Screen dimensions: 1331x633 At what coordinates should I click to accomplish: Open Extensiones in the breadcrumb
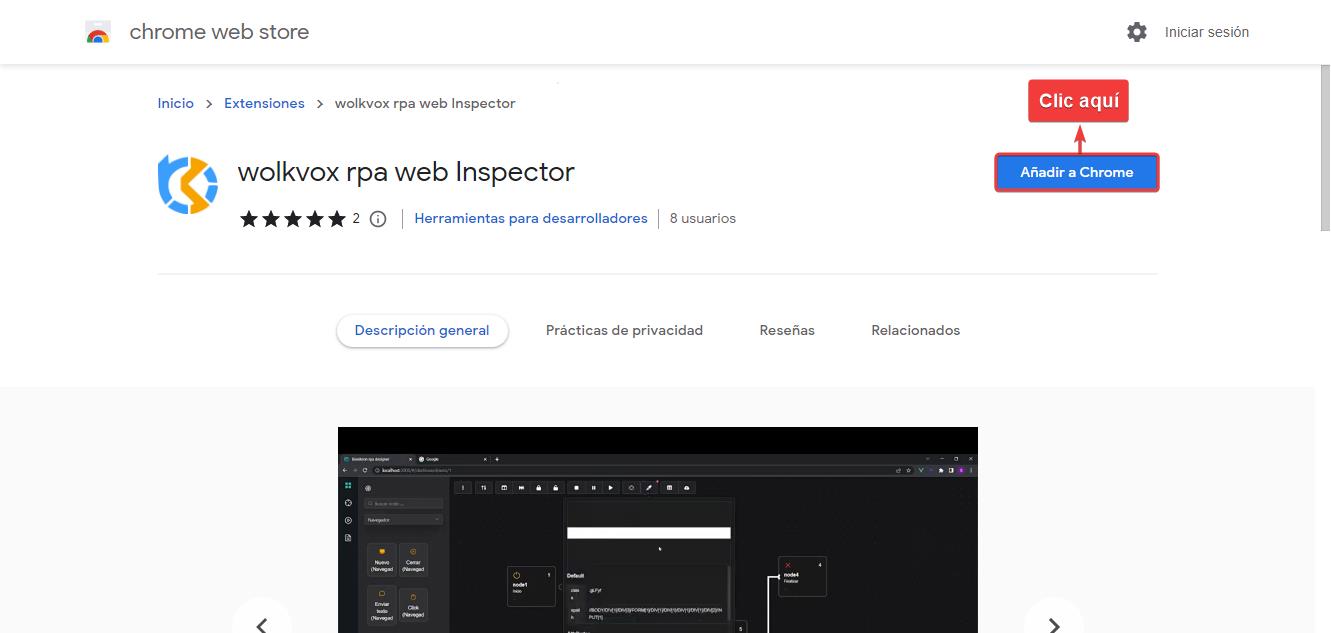[x=264, y=103]
